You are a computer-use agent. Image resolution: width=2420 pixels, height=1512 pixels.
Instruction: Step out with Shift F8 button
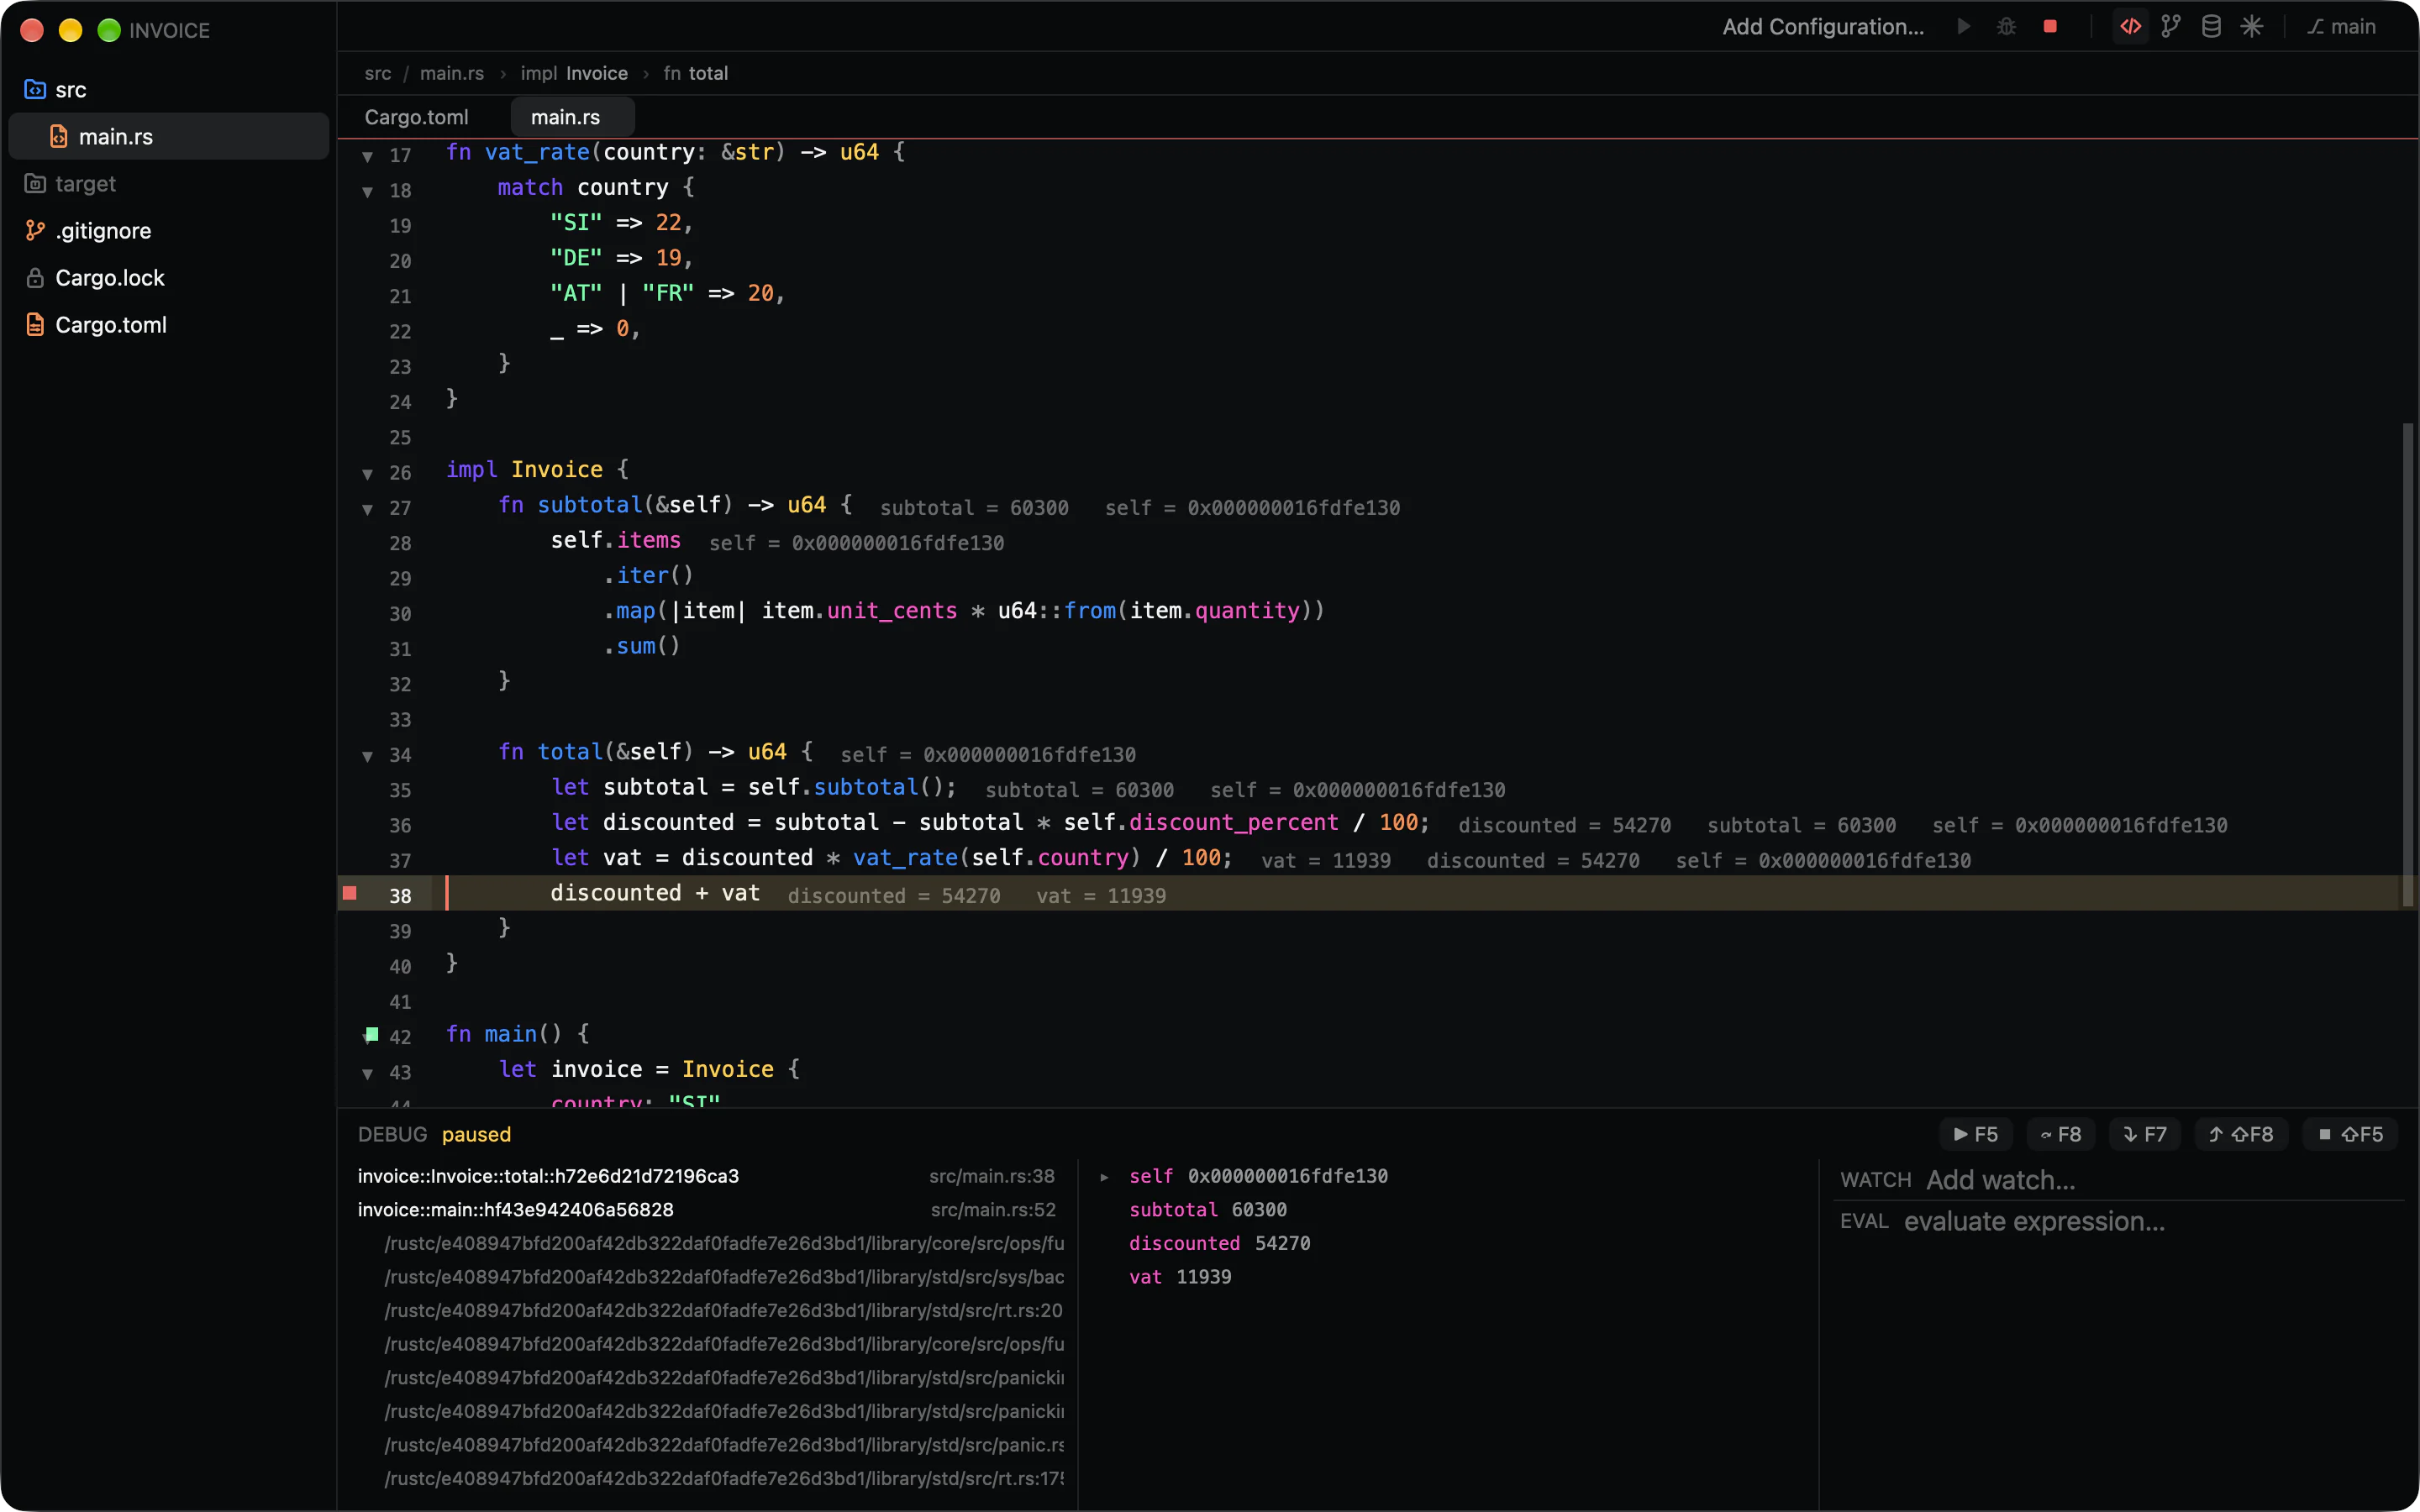click(x=2241, y=1135)
